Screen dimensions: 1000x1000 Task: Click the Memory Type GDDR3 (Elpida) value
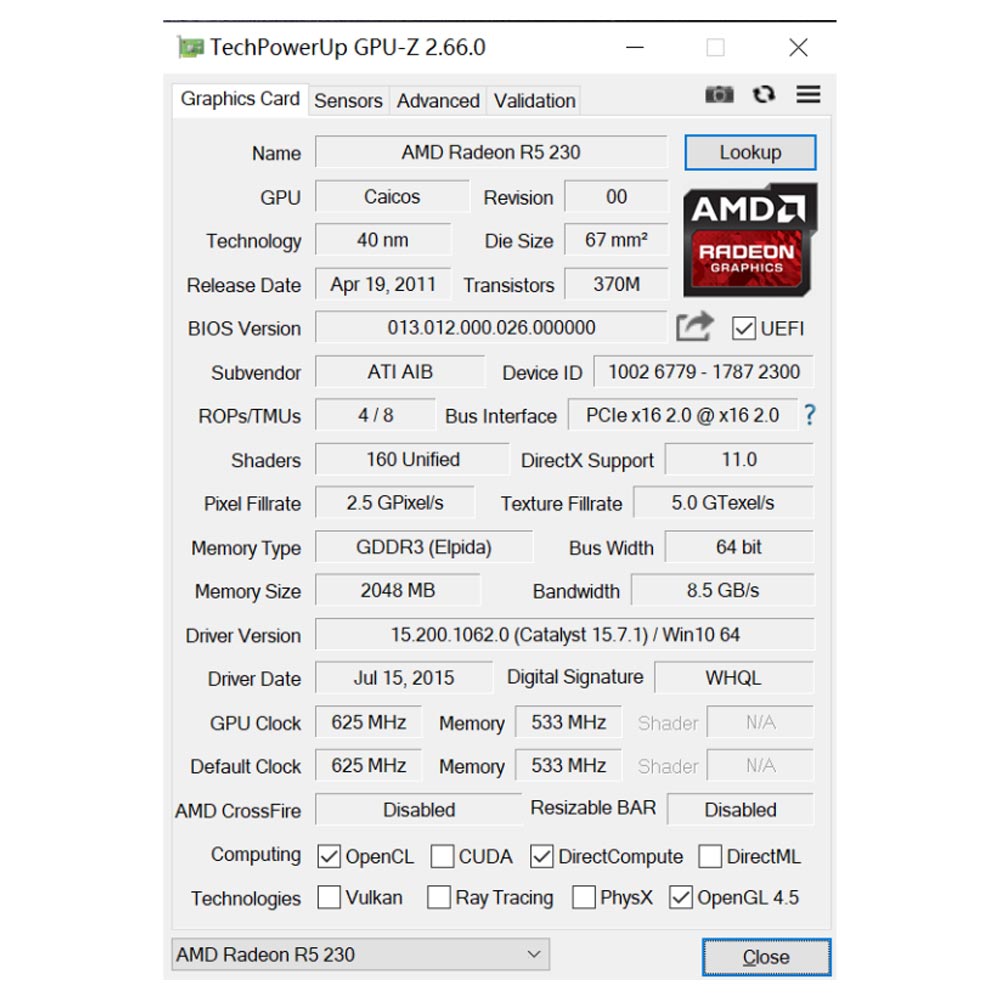(x=424, y=547)
